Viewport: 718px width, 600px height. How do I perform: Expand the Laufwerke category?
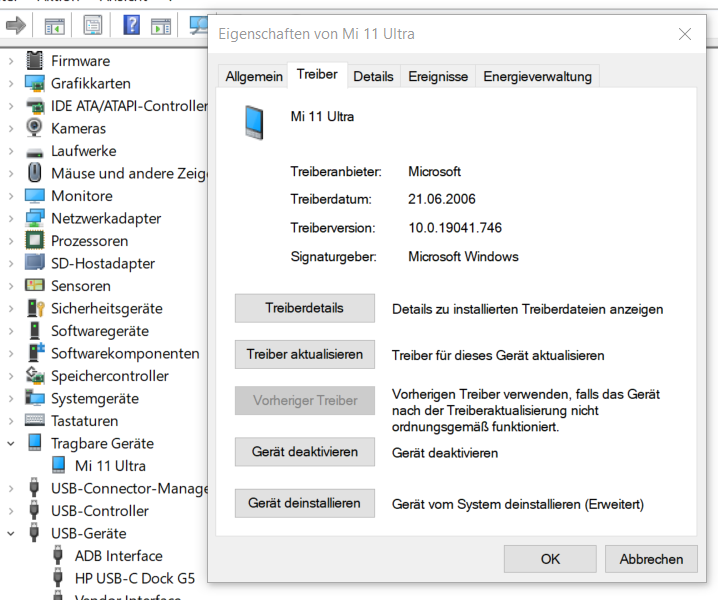pos(11,151)
